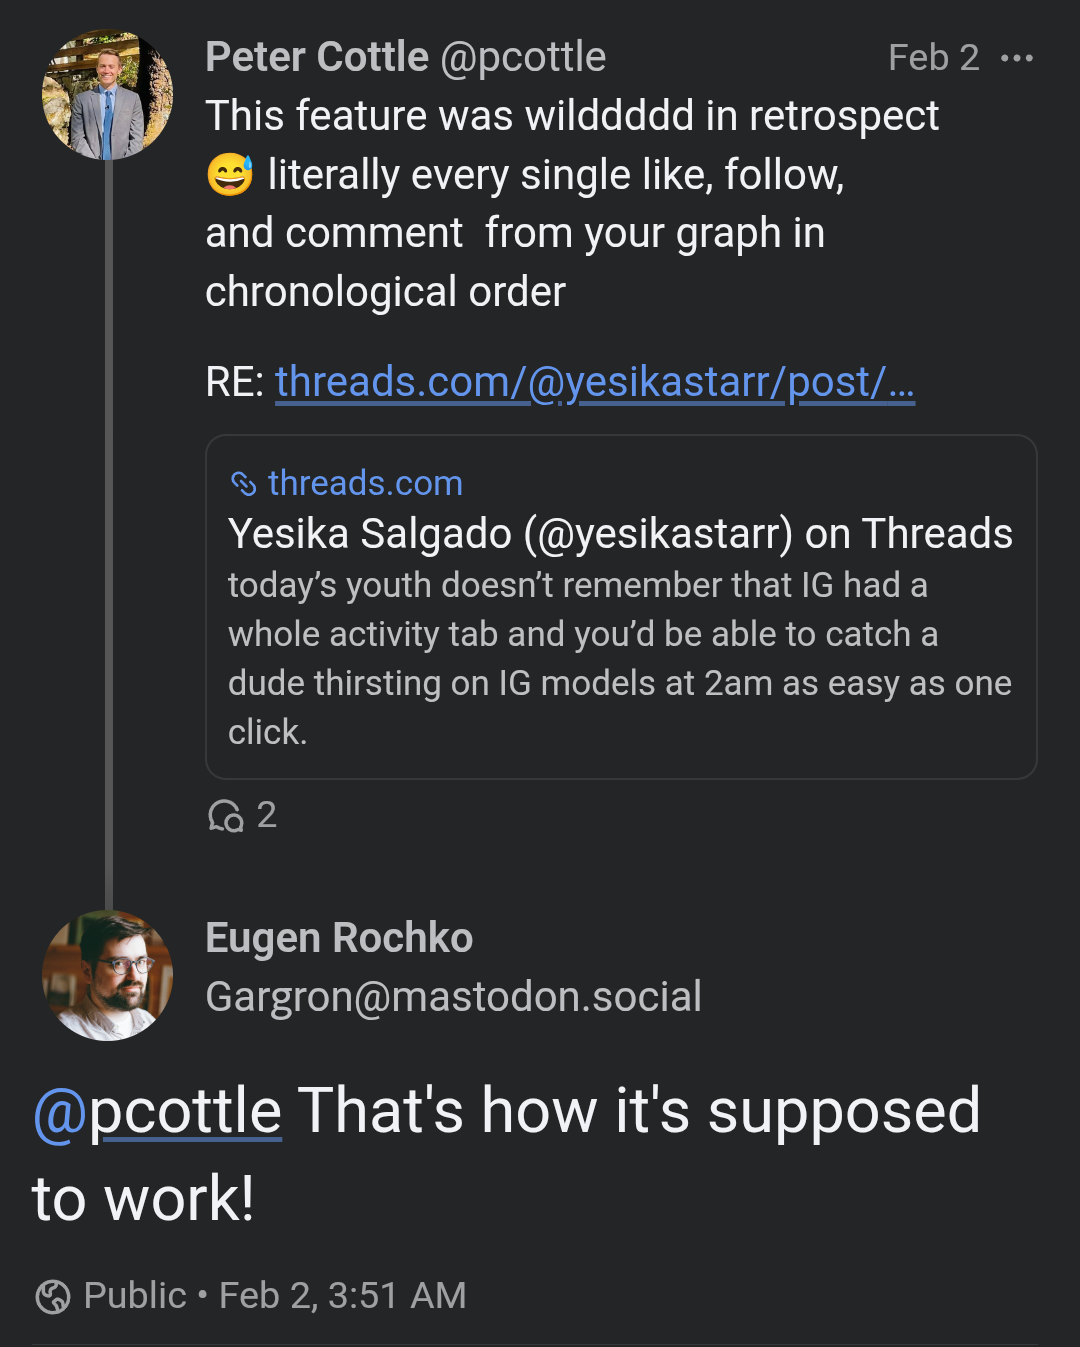Click the reply count number 2

tap(266, 816)
